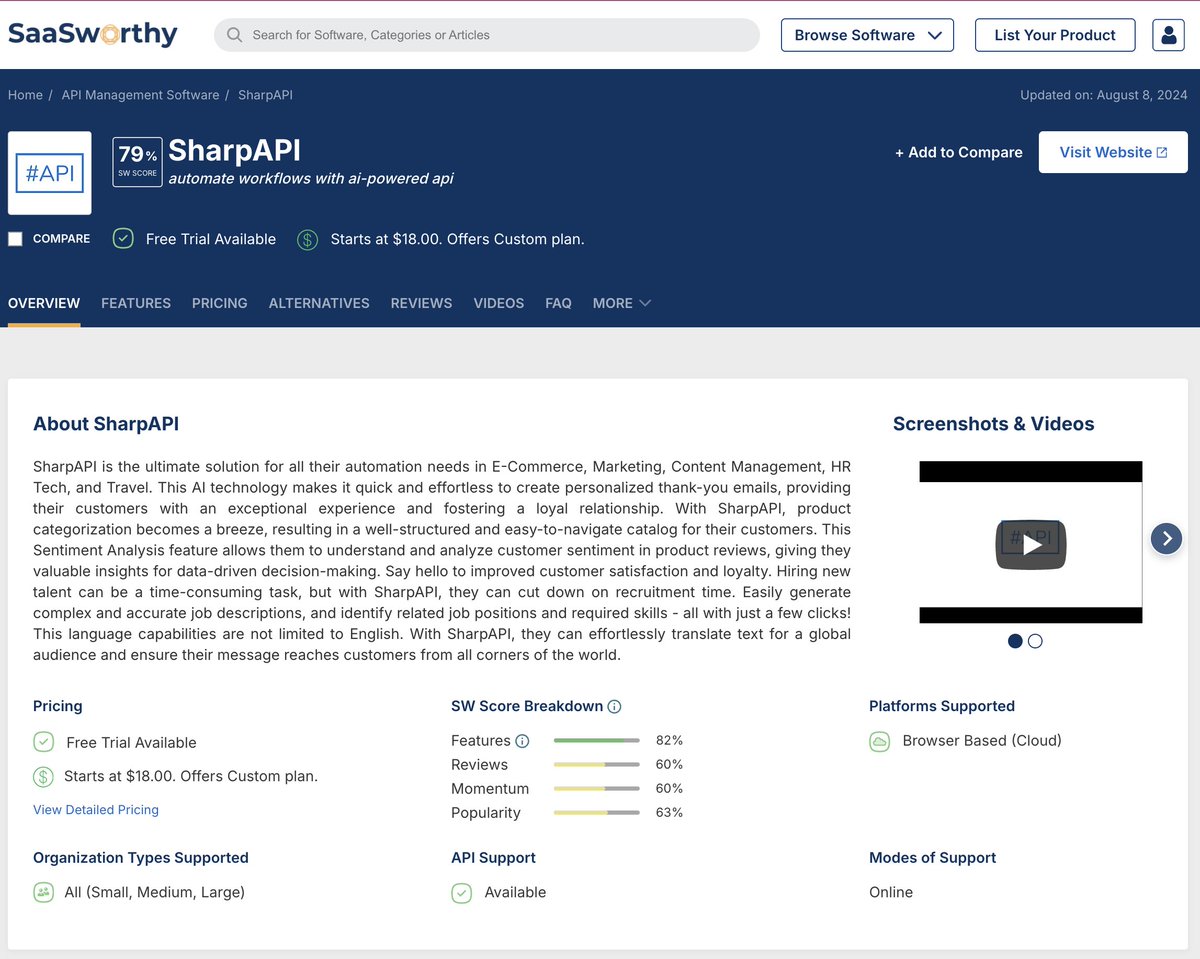Click Pricing section dollar icon
The image size is (1200, 959).
point(43,776)
